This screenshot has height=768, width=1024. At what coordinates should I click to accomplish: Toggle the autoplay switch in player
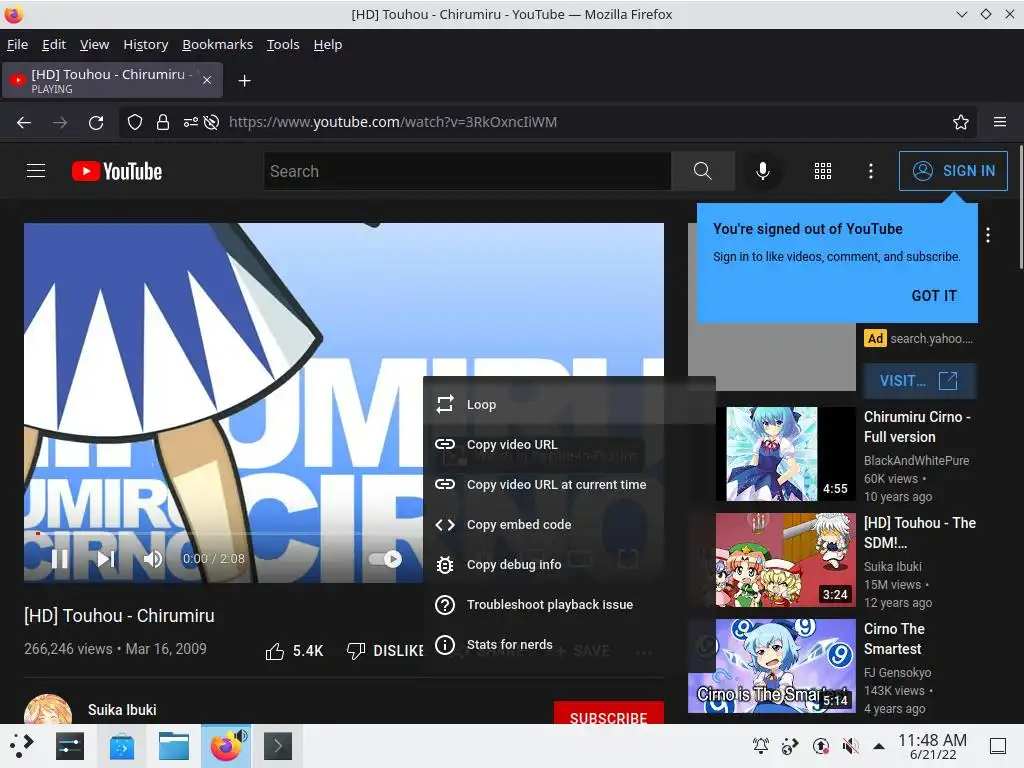click(x=385, y=559)
